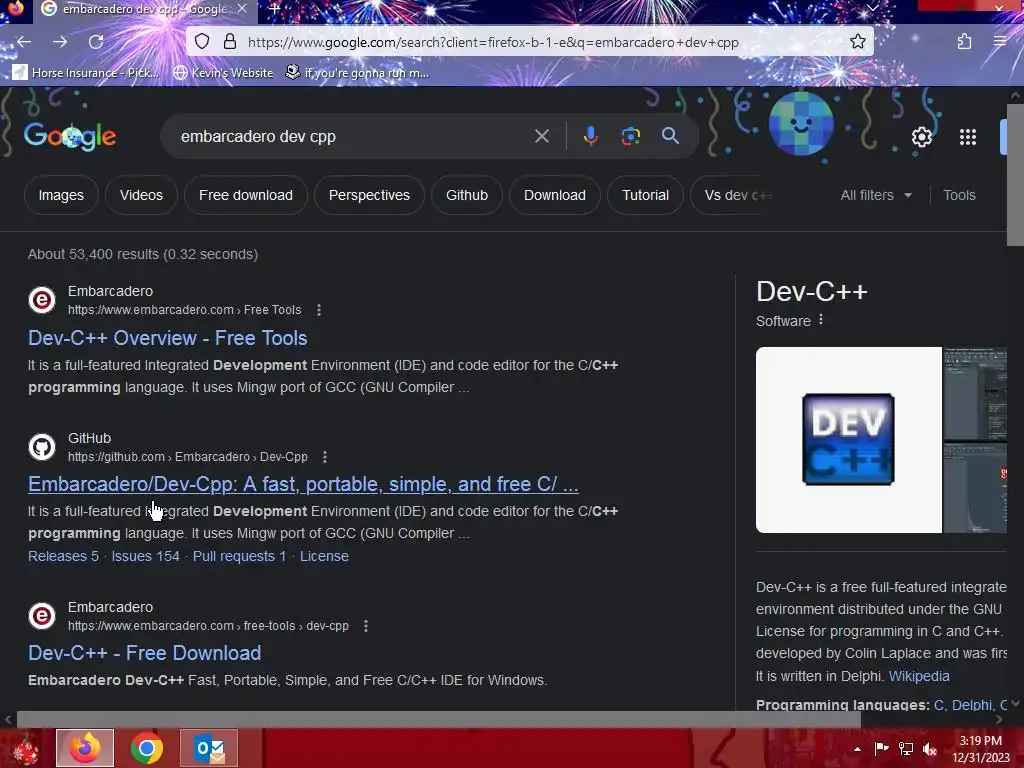Submit search with the magnifier icon
The image size is (1024, 768).
coord(670,136)
